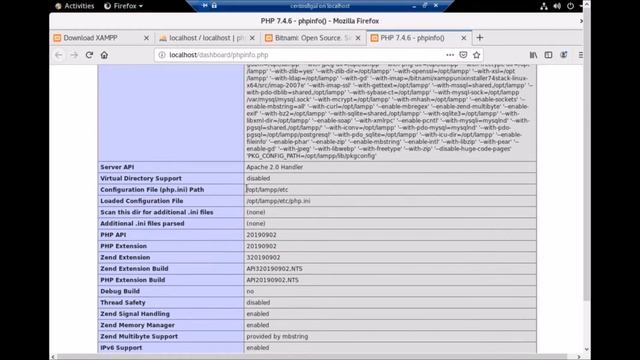Select the 320190902 value

coord(263,258)
